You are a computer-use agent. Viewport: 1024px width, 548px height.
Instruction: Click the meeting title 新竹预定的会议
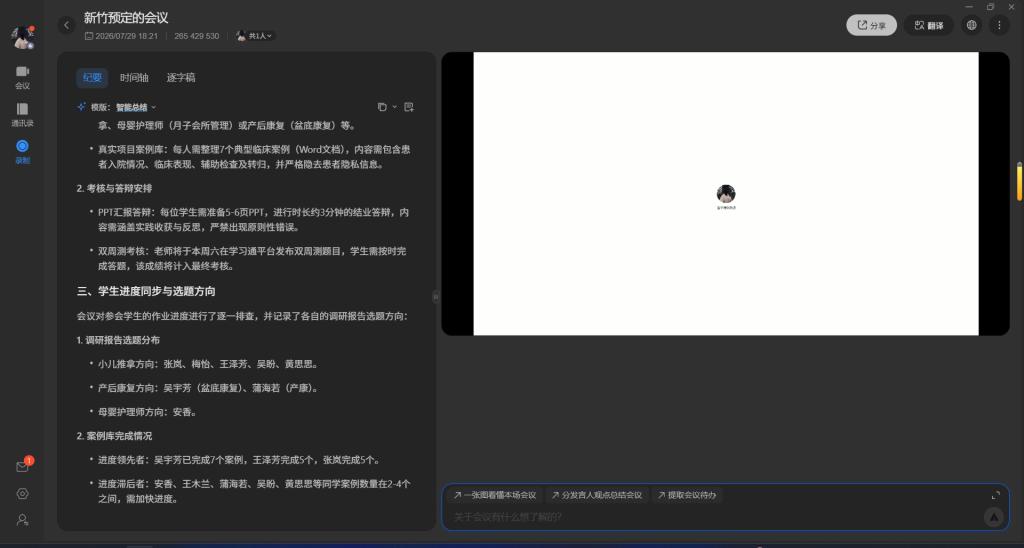[126, 18]
